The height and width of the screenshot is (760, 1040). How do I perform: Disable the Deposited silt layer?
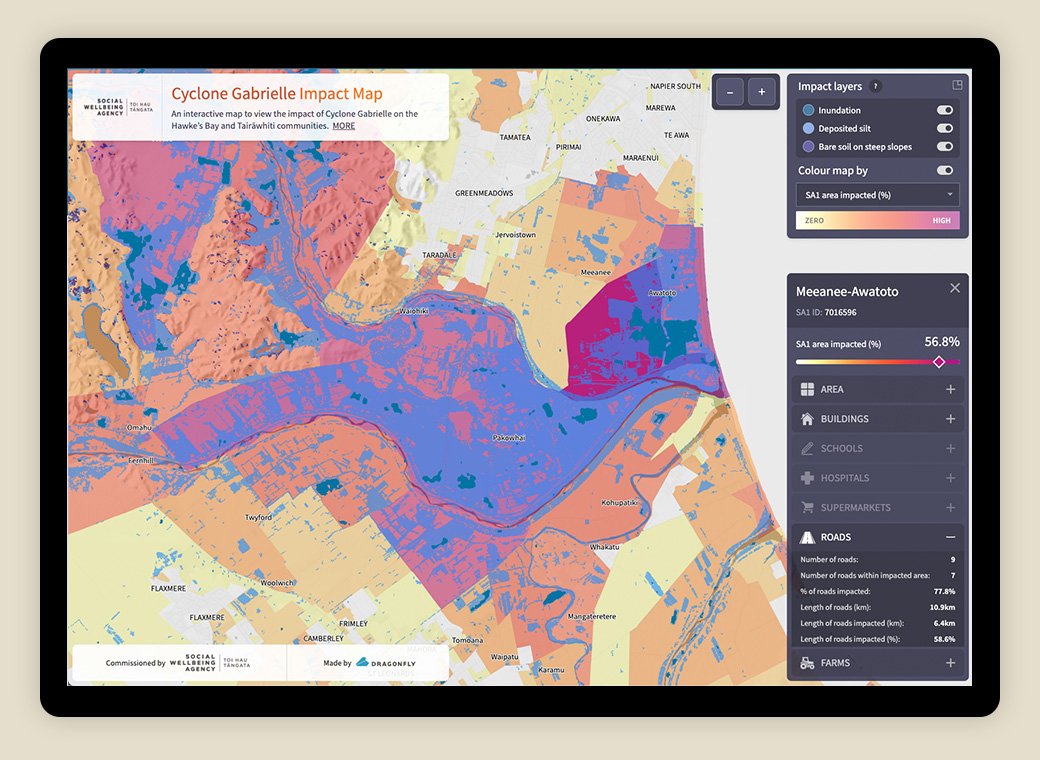[944, 128]
